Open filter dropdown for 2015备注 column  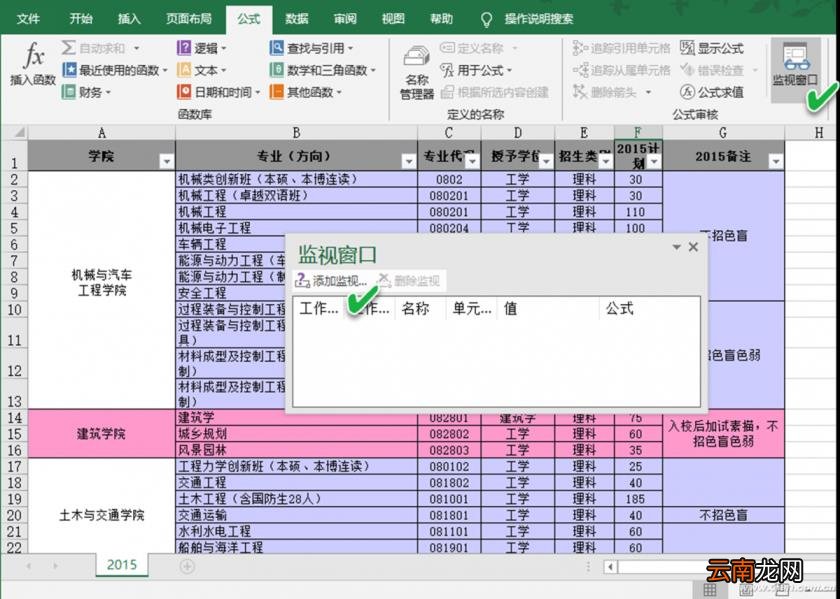(776, 161)
